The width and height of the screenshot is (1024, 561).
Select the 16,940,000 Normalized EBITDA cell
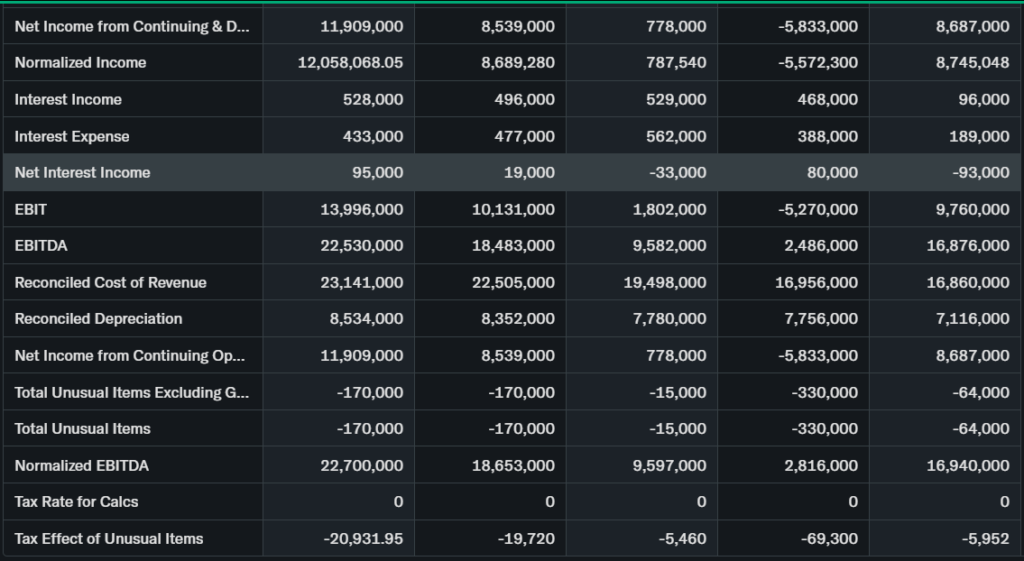pyautogui.click(x=968, y=466)
